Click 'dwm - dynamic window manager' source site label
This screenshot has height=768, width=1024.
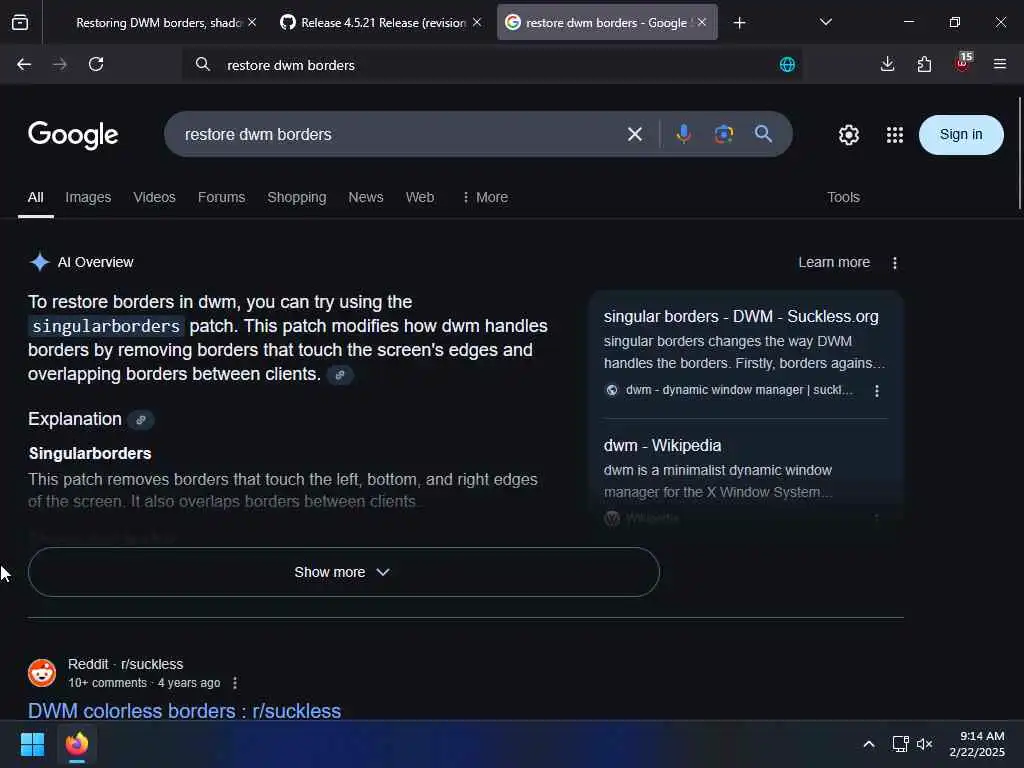[739, 390]
